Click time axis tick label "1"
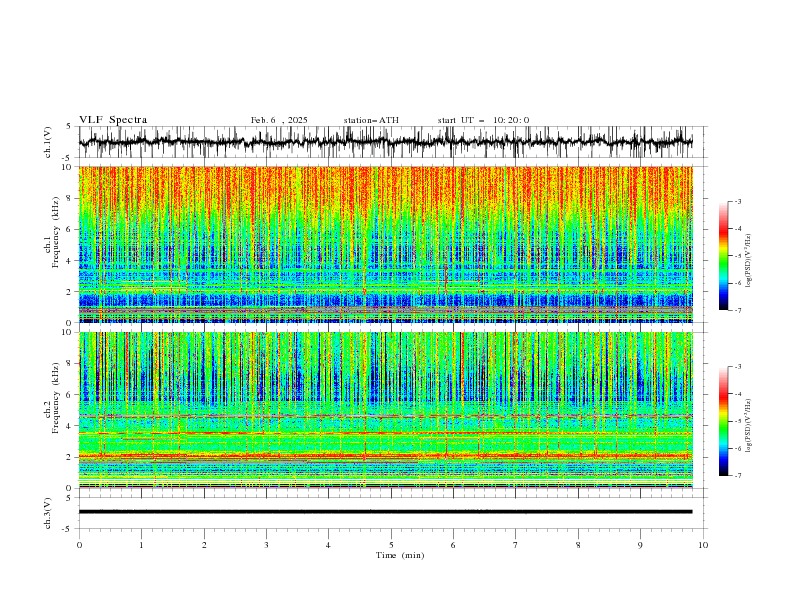Image resolution: width=792 pixels, height=612 pixels. coord(141,545)
